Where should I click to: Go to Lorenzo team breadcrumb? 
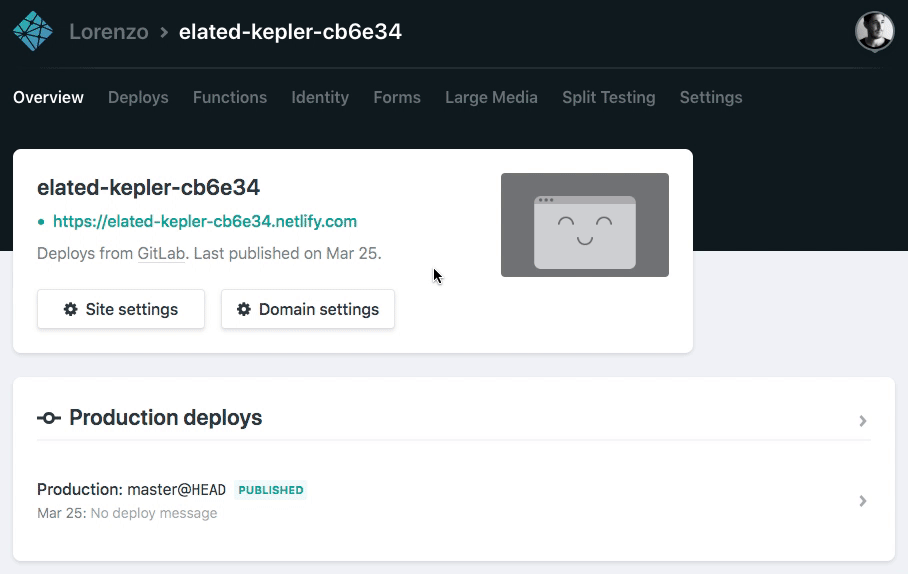tap(109, 31)
